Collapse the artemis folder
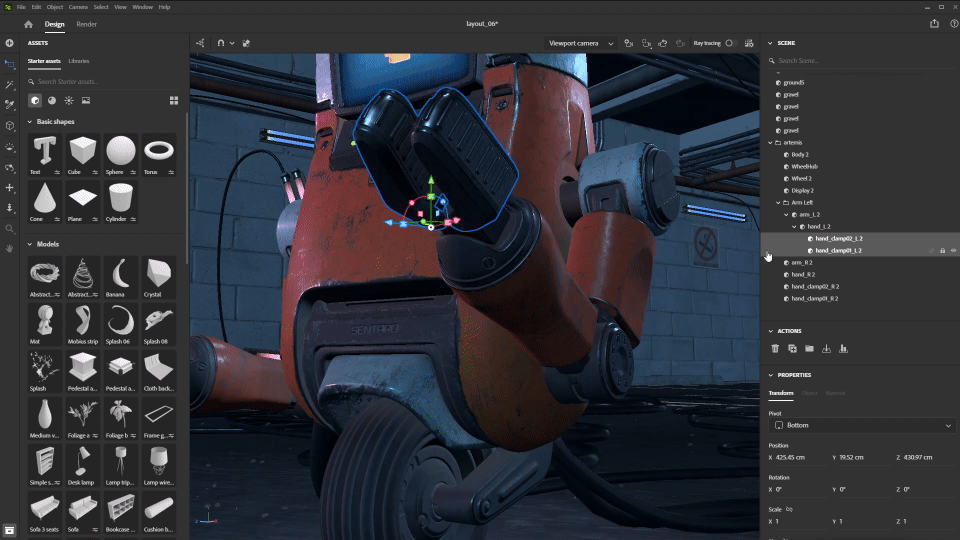Screen dimensions: 960x540 771,143
